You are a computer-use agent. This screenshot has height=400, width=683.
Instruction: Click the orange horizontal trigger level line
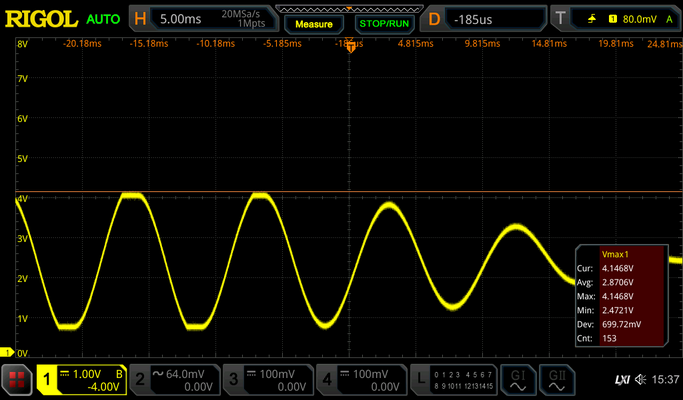point(348,191)
